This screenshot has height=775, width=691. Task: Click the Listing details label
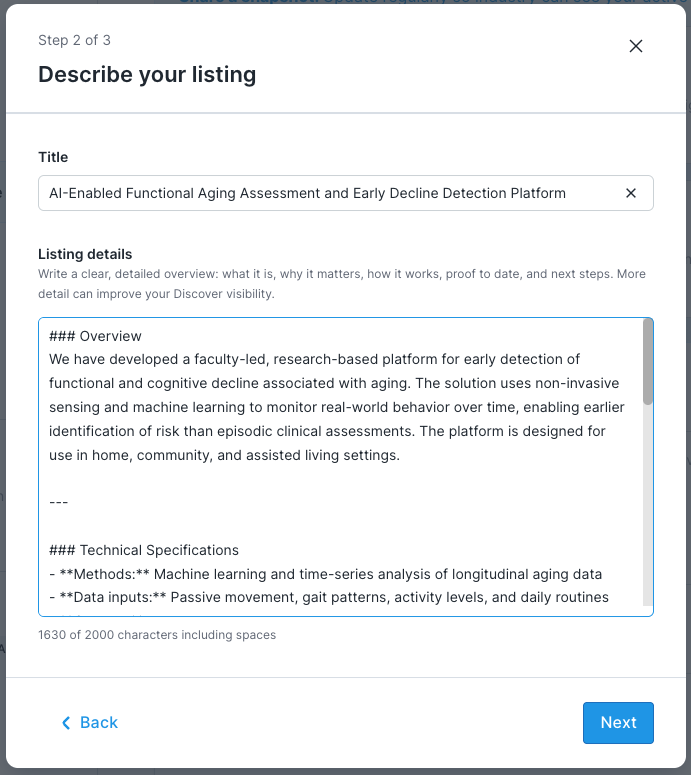(85, 255)
